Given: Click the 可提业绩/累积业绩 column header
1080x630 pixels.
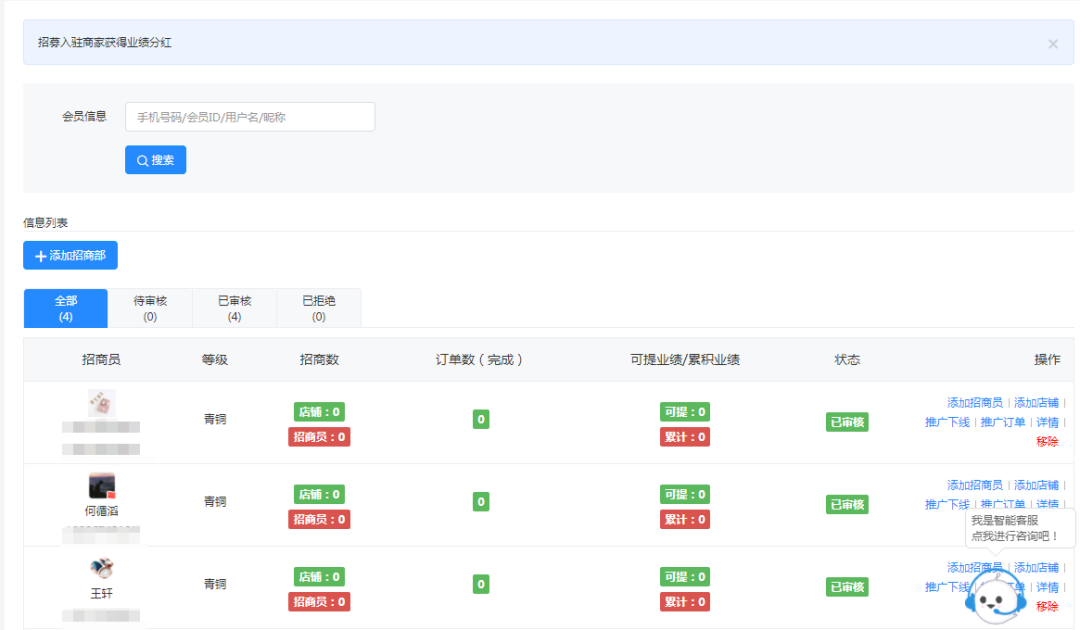Looking at the screenshot, I should (685, 359).
